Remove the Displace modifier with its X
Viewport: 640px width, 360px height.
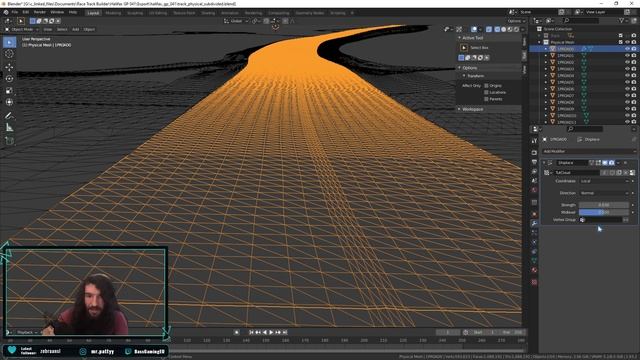click(625, 163)
